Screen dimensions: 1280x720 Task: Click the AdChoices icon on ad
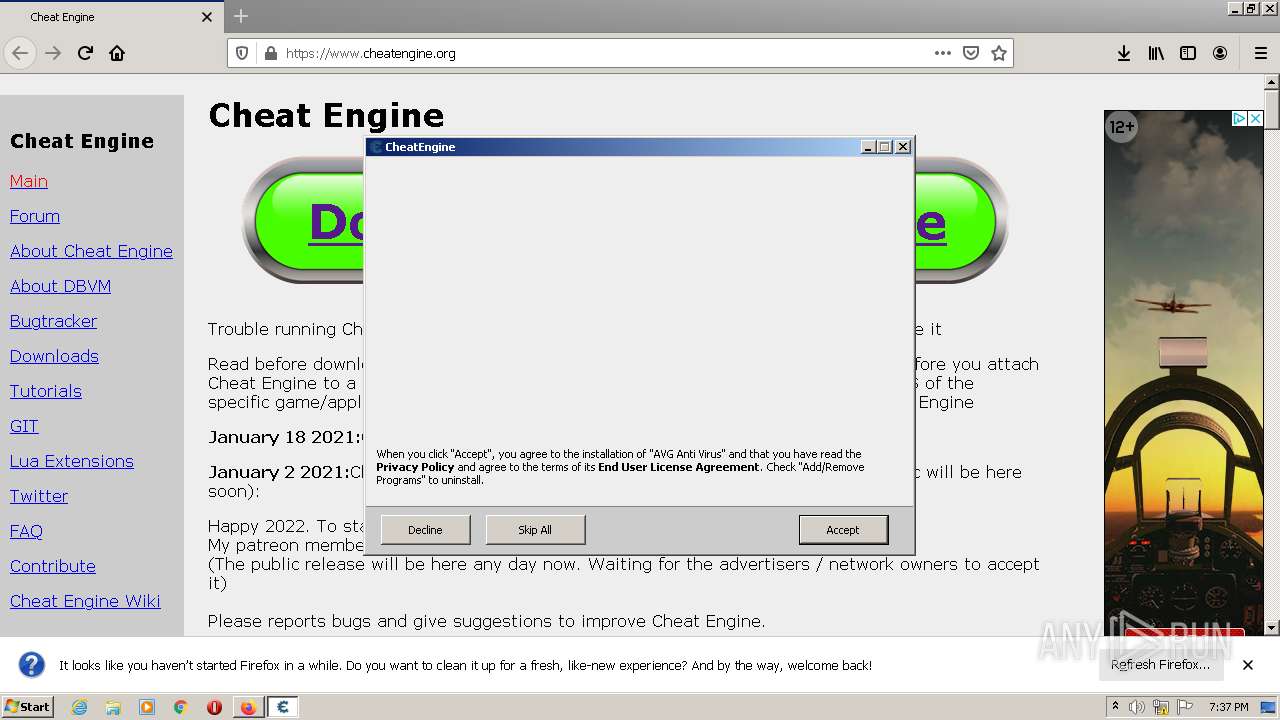(1238, 118)
